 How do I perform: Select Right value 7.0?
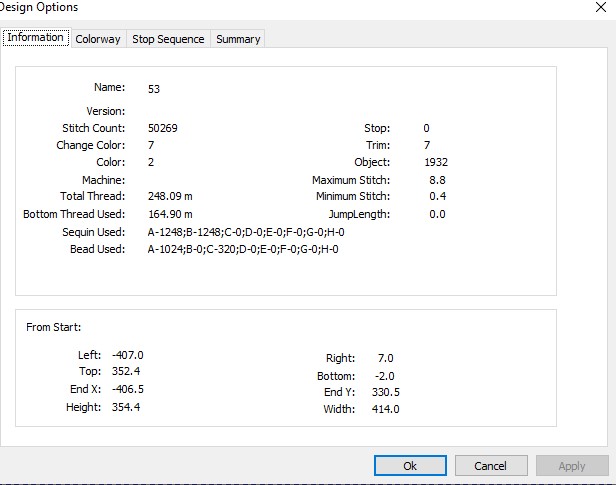coord(385,358)
